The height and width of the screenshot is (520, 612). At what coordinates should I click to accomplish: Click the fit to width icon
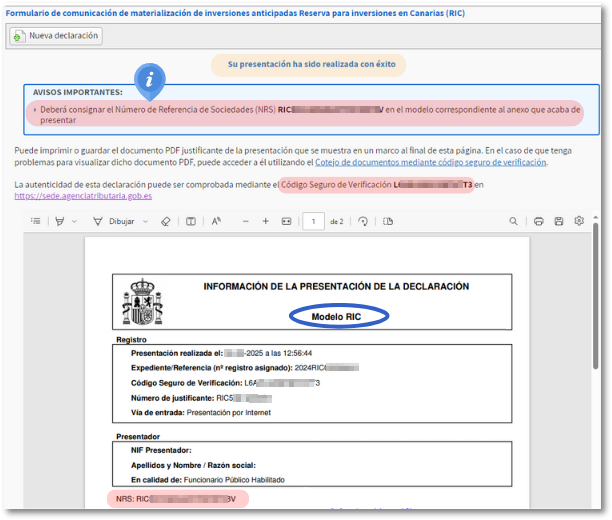[x=286, y=221]
